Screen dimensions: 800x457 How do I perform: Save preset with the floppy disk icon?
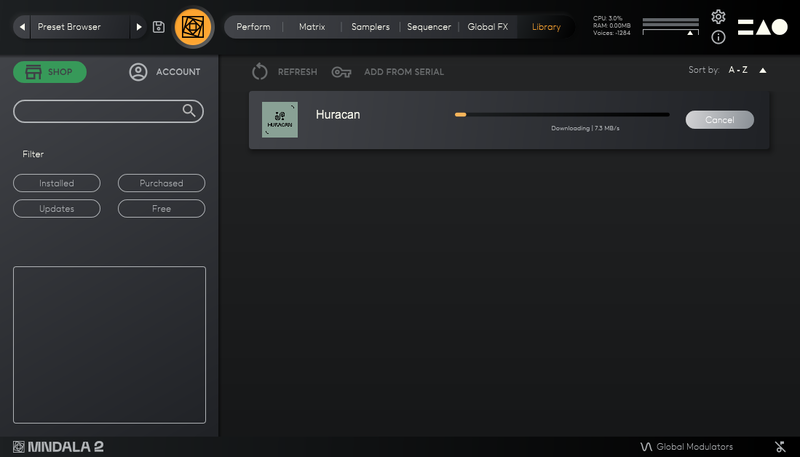coord(159,27)
